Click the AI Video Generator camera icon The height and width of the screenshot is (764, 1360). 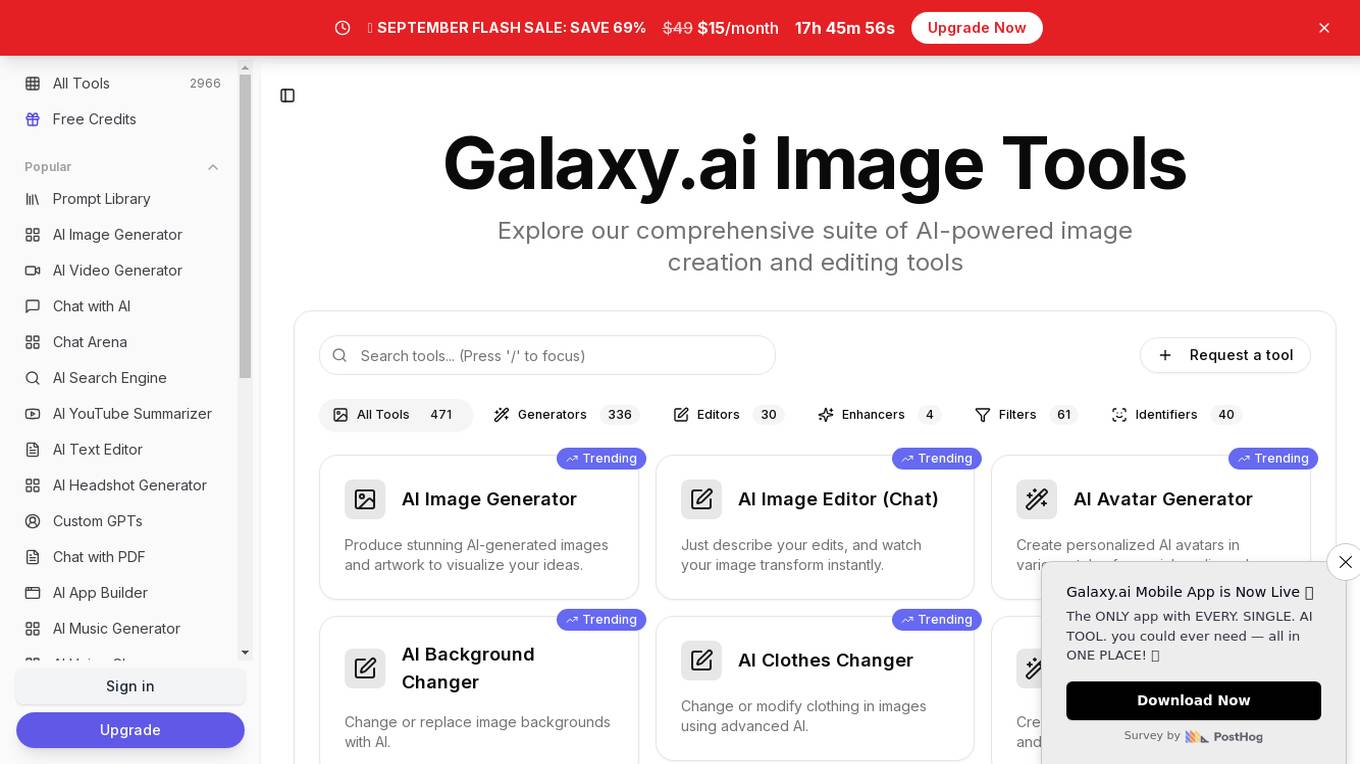click(x=33, y=271)
